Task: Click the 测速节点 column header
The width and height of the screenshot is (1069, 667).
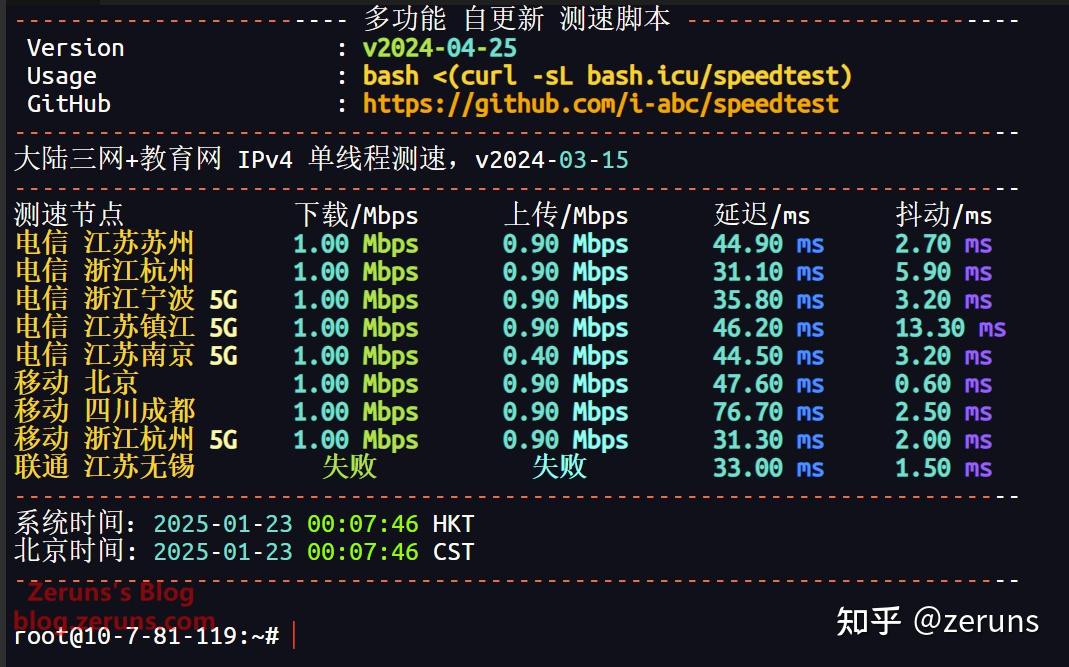Action: point(69,214)
